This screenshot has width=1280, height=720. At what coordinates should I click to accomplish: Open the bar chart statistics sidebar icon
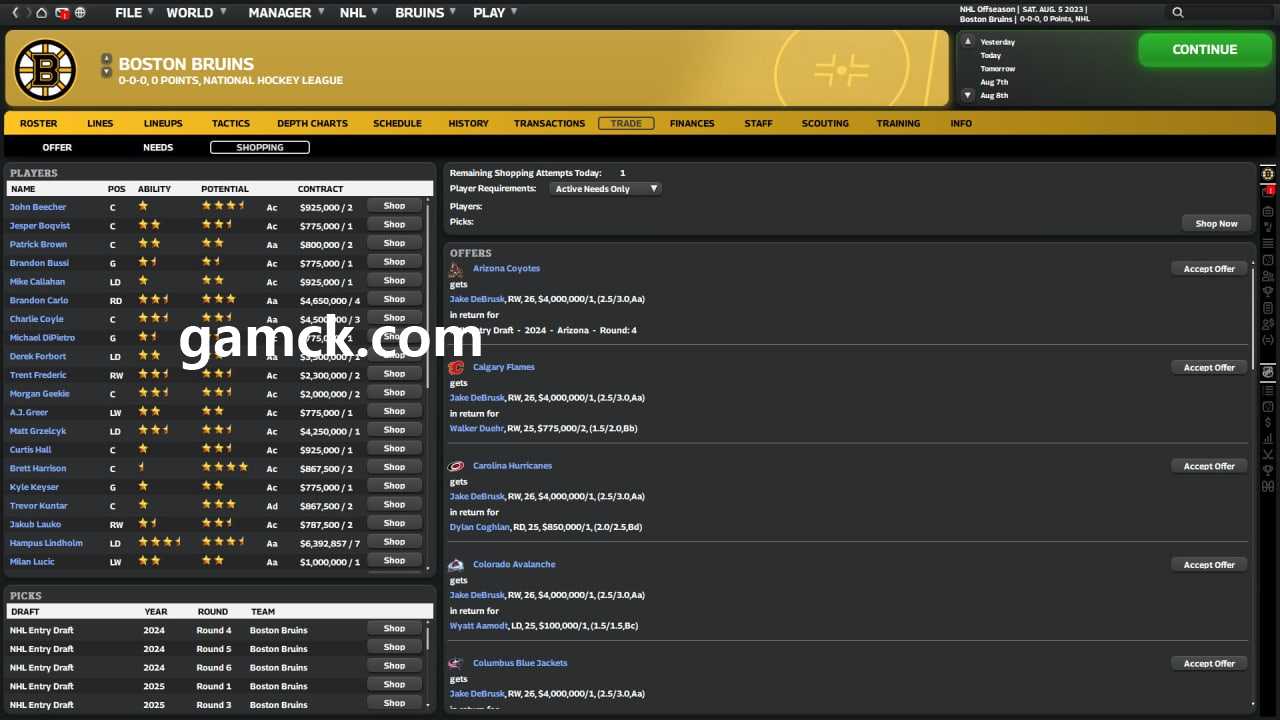[1267, 438]
